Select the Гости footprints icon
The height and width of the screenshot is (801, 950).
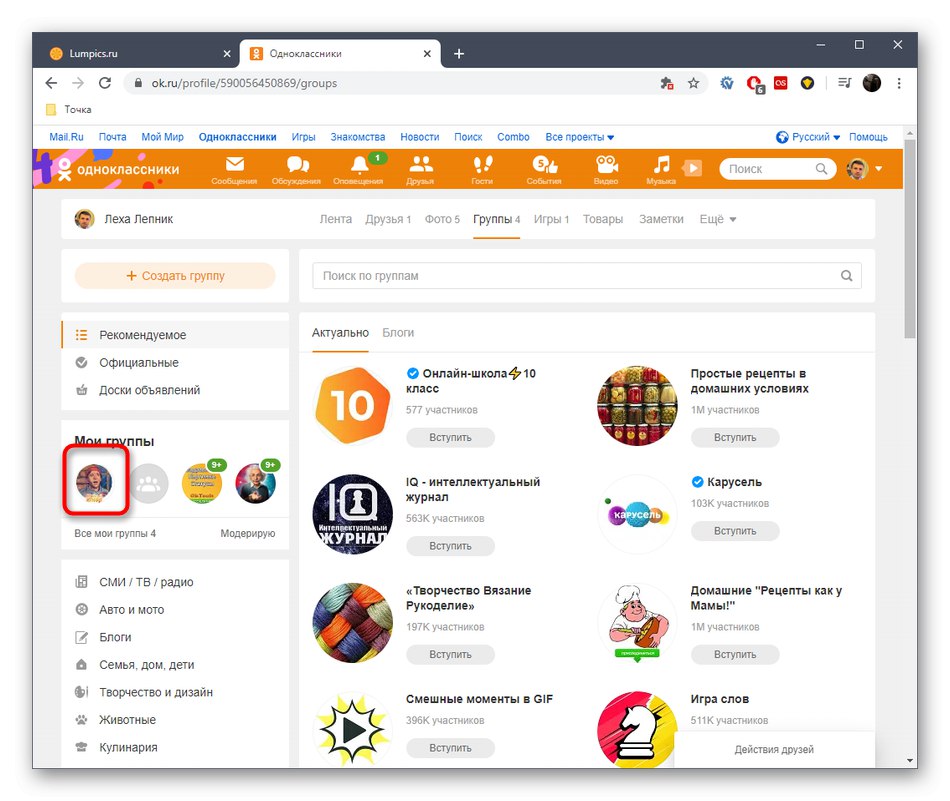(x=482, y=166)
